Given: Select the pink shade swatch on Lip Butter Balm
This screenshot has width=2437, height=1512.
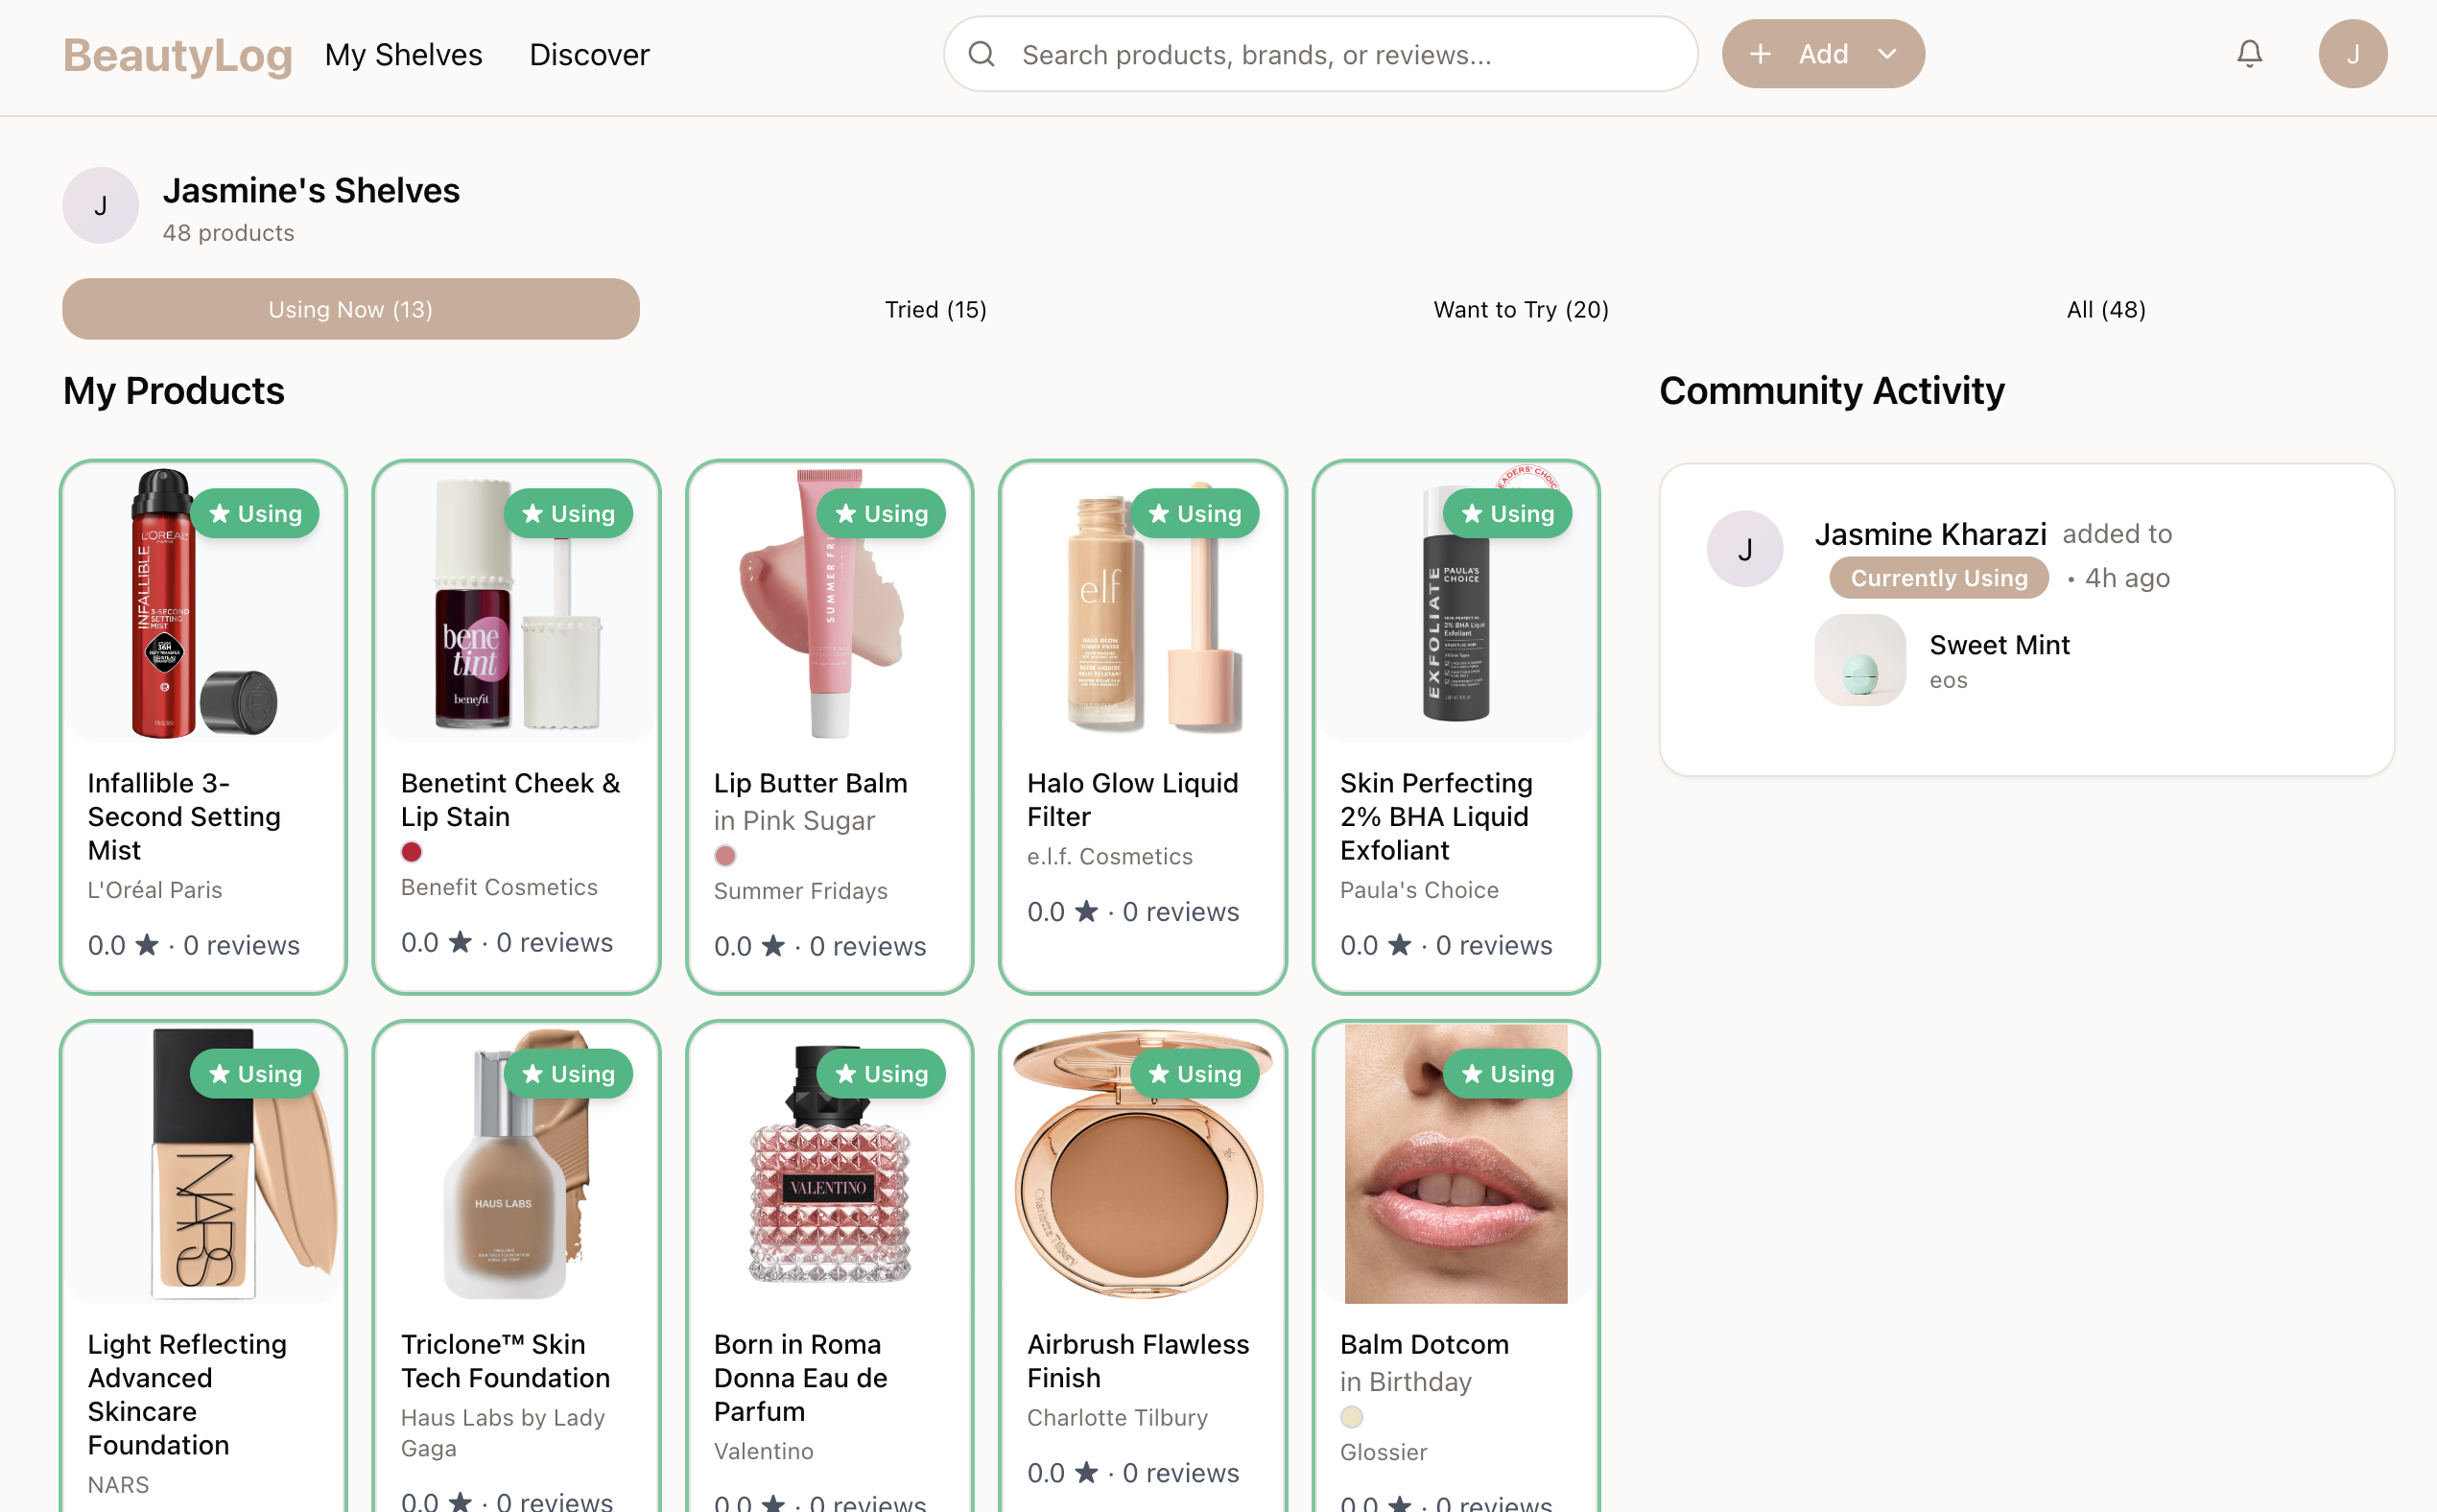Looking at the screenshot, I should coord(725,855).
